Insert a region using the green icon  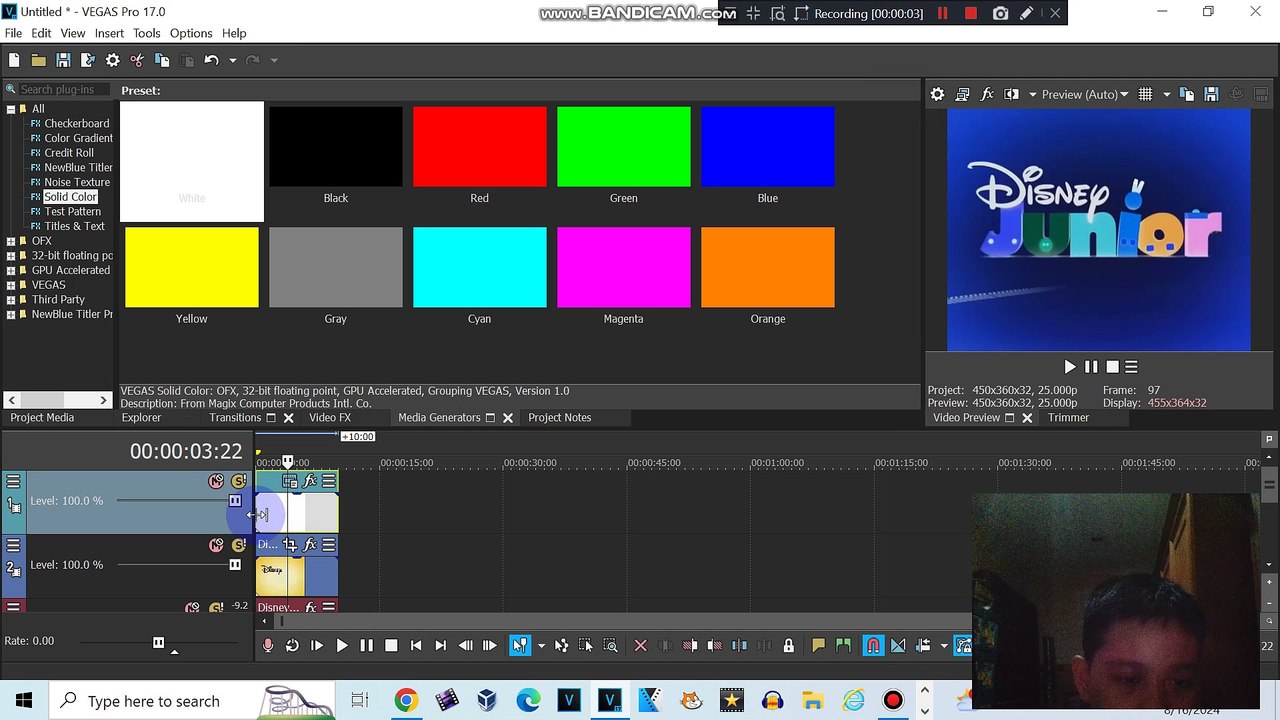(843, 646)
